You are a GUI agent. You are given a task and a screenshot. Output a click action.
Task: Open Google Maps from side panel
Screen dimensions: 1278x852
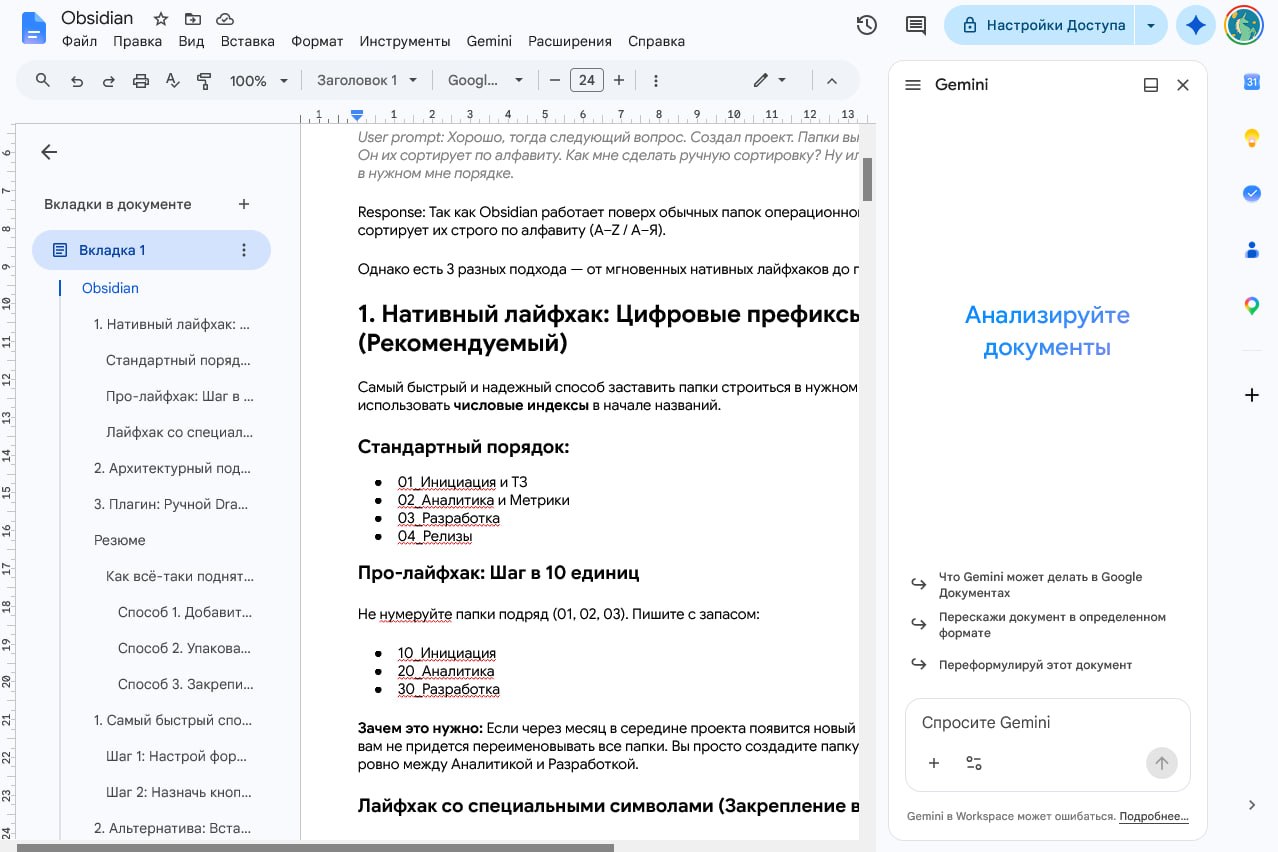click(1251, 306)
